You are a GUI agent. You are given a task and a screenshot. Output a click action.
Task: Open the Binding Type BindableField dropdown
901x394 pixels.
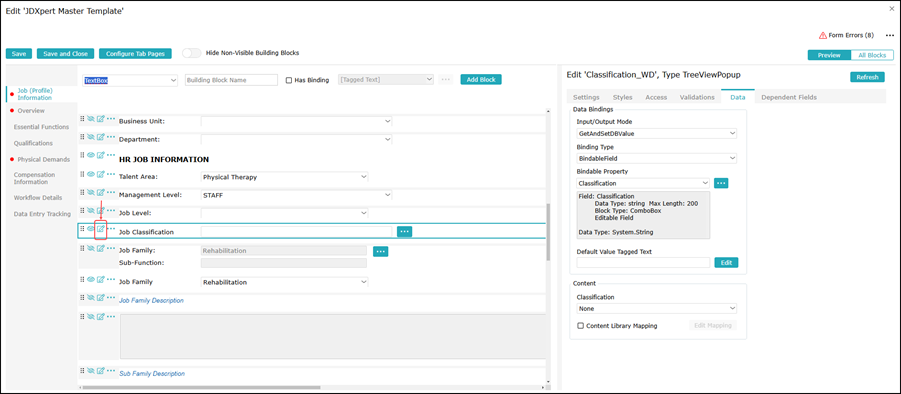tap(657, 158)
